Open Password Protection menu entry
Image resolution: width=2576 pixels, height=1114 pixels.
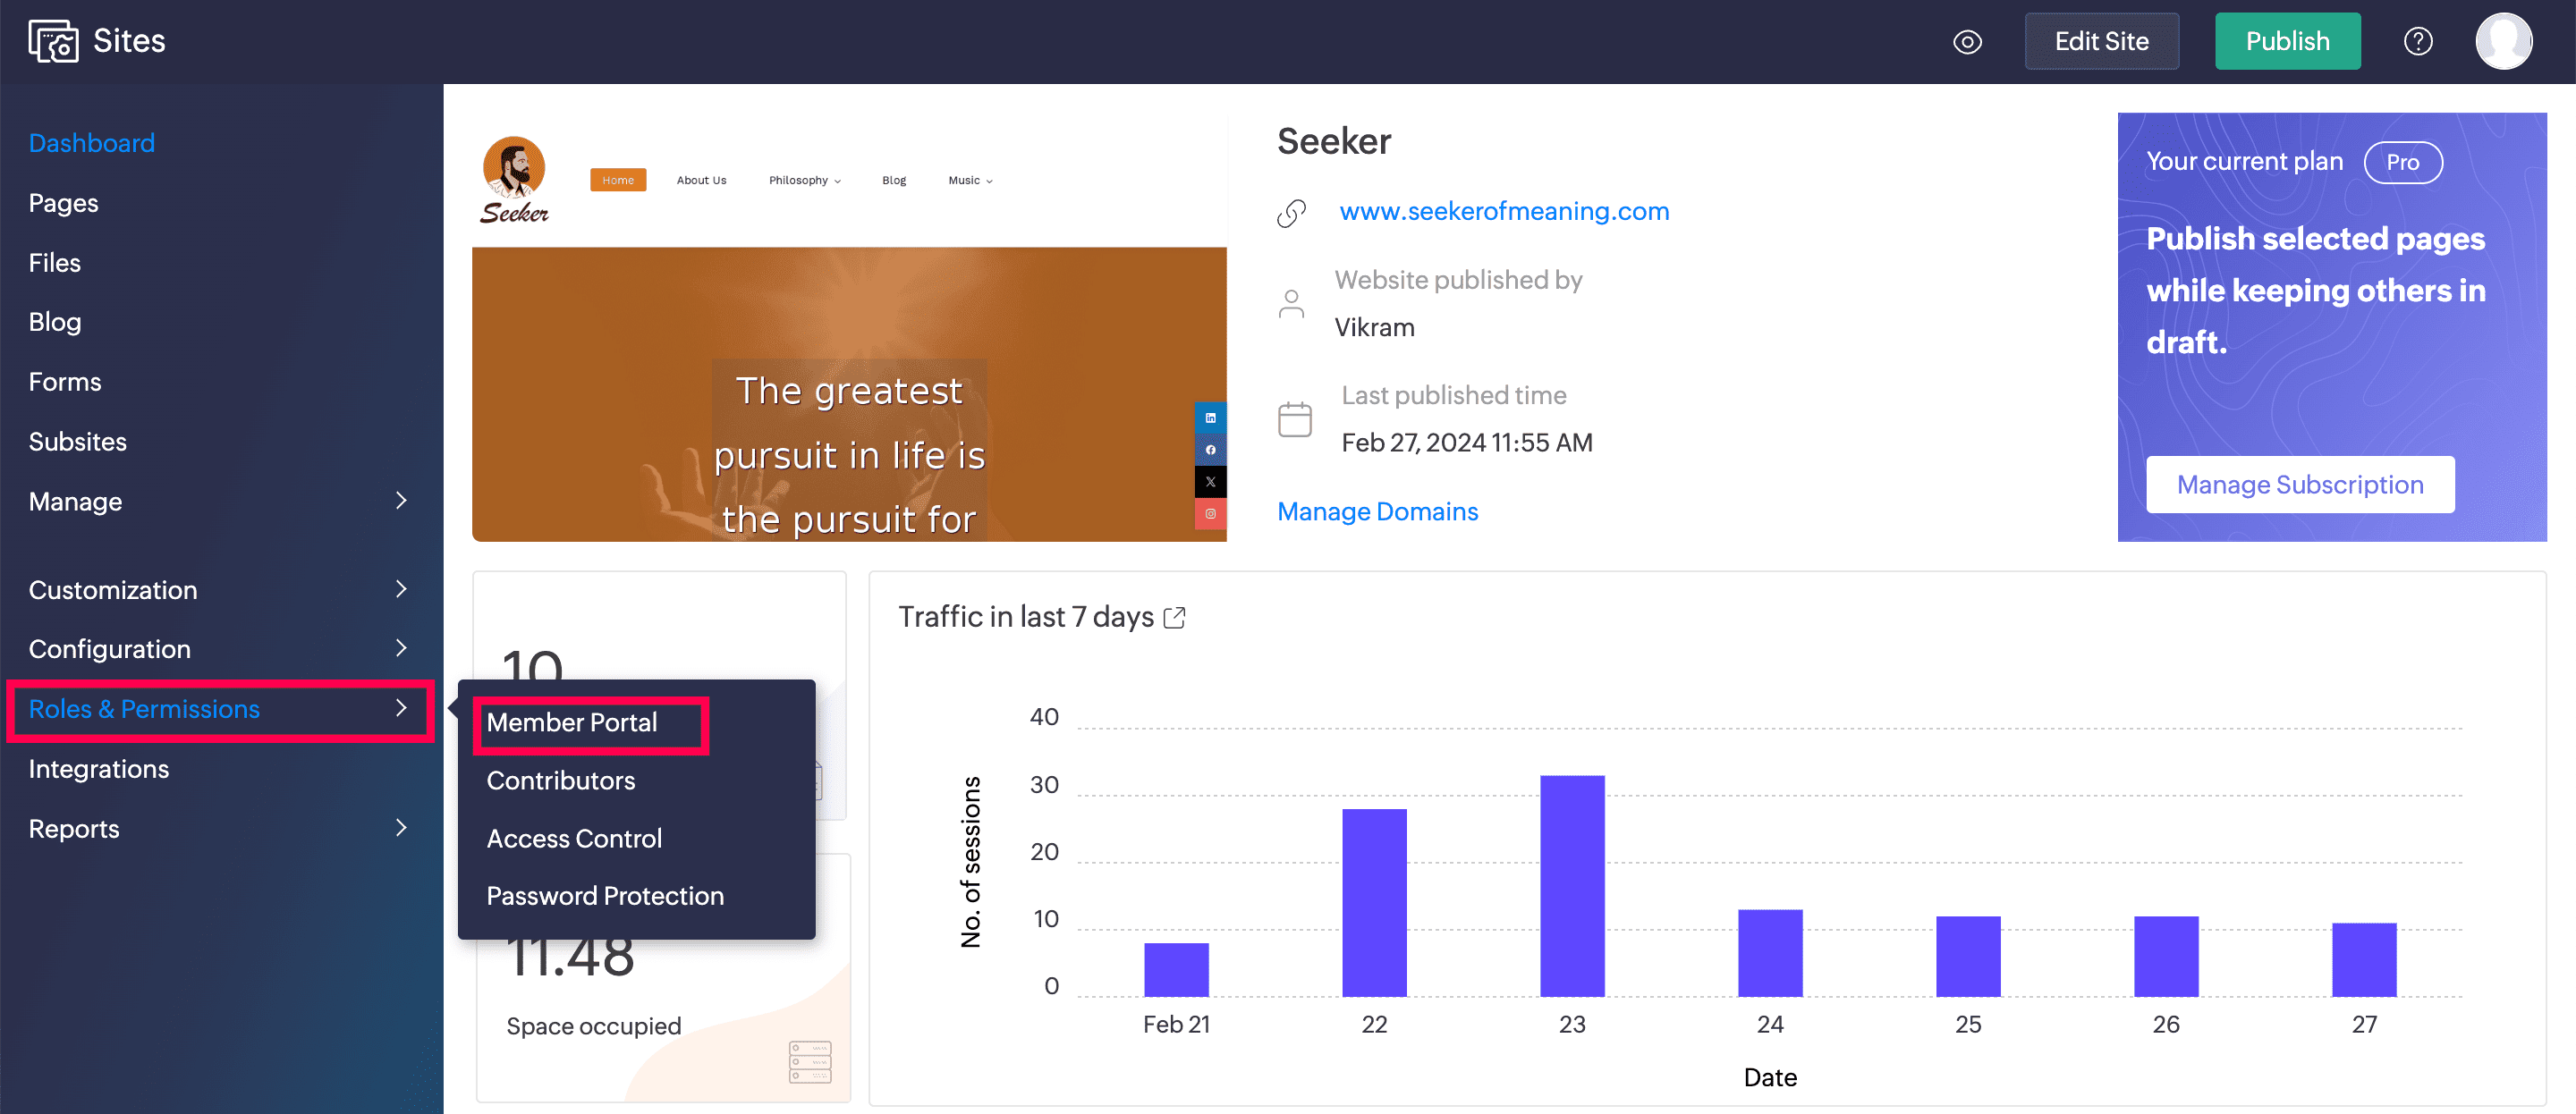click(x=605, y=896)
